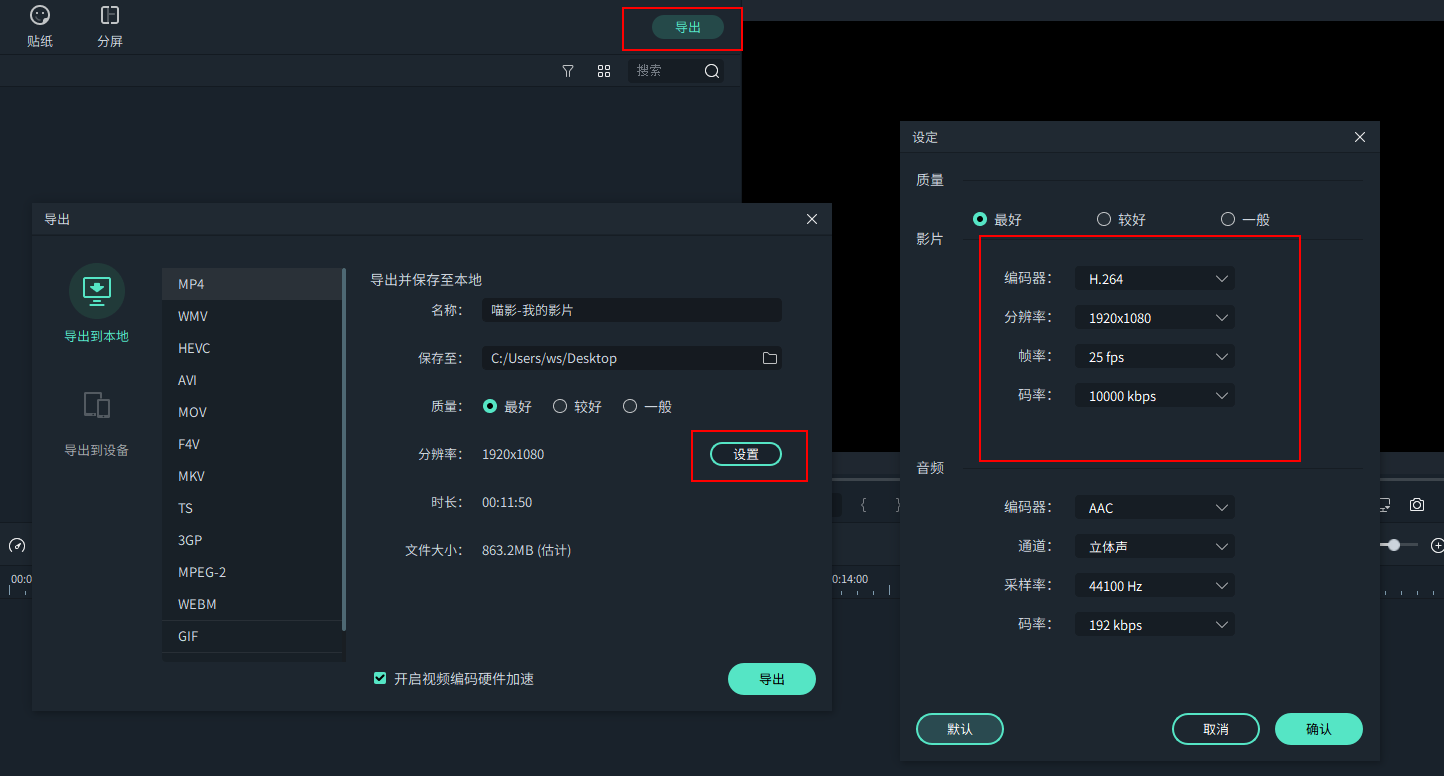Restore defaults with 默认 button
This screenshot has height=776, width=1444.
point(959,729)
